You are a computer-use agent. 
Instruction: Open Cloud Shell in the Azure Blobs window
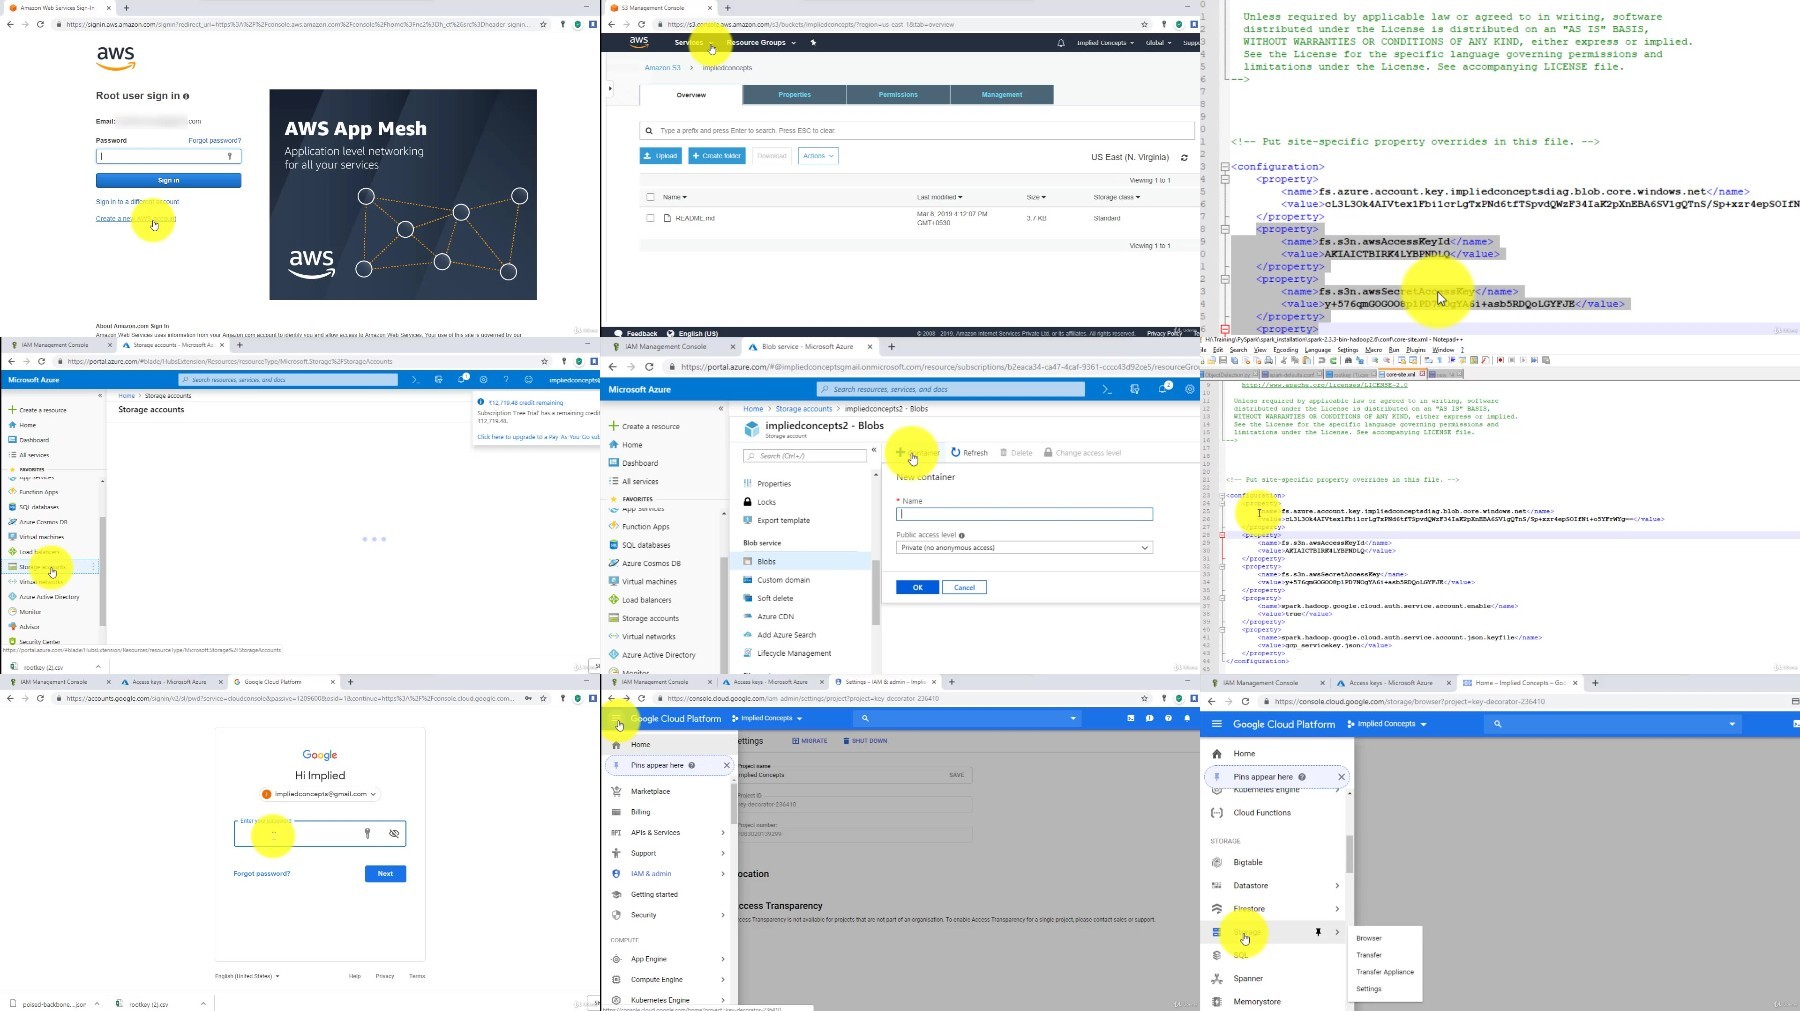(1107, 389)
